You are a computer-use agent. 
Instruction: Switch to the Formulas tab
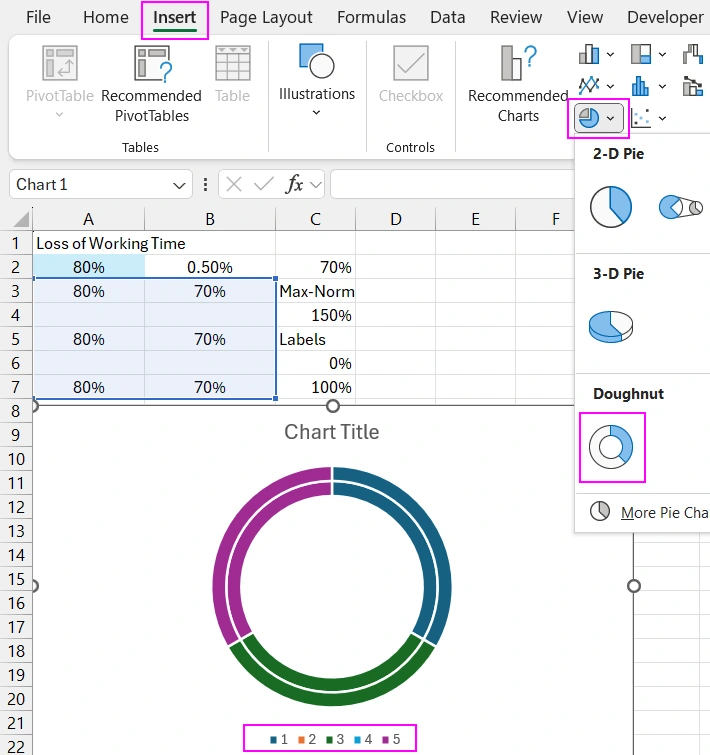pyautogui.click(x=371, y=18)
